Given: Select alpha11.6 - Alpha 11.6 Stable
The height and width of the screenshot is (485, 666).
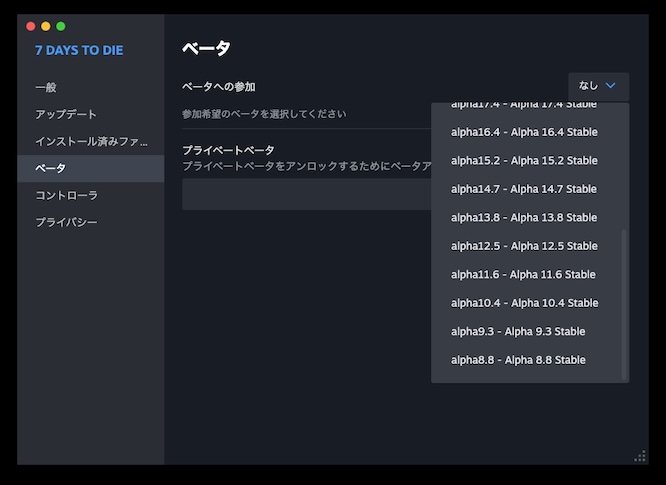Looking at the screenshot, I should (x=523, y=274).
